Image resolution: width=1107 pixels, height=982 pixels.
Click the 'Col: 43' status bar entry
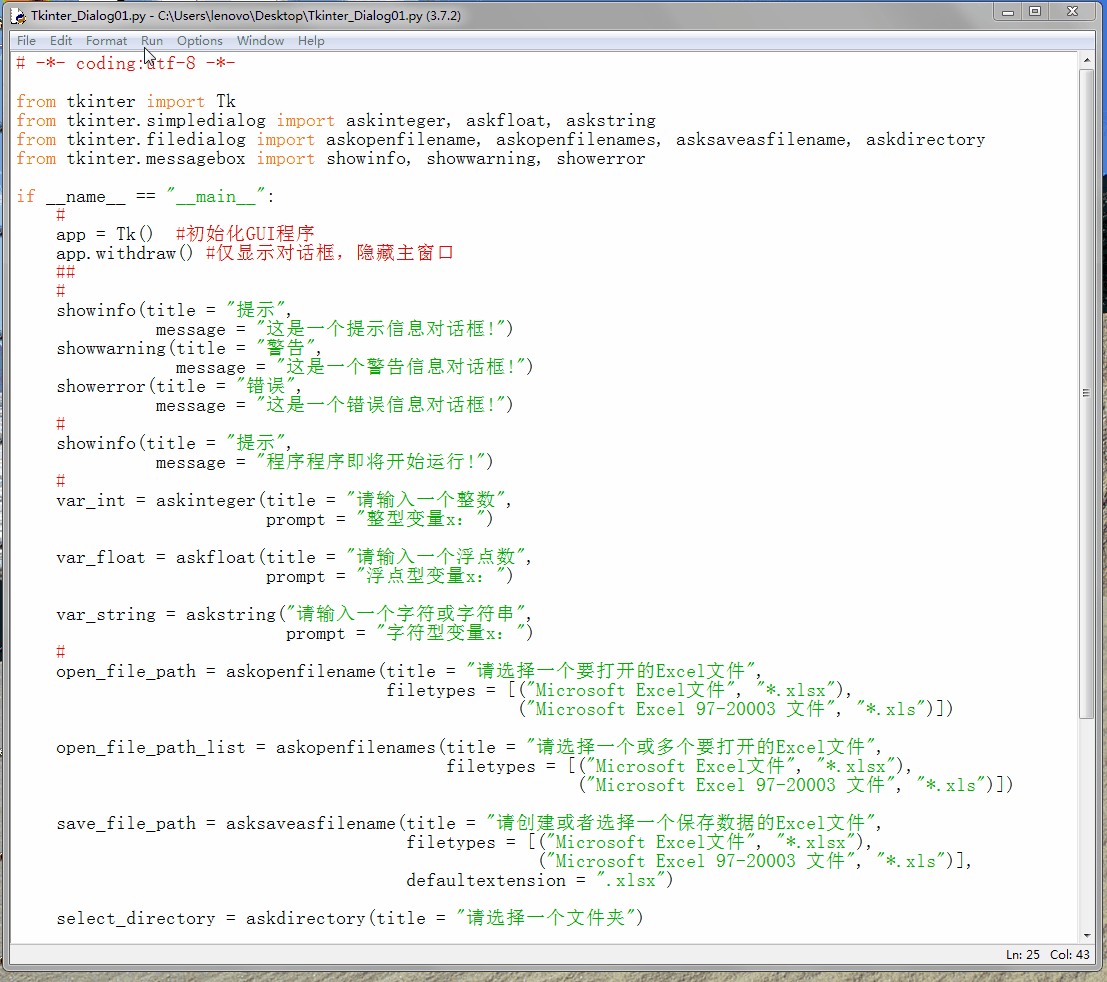(1070, 954)
